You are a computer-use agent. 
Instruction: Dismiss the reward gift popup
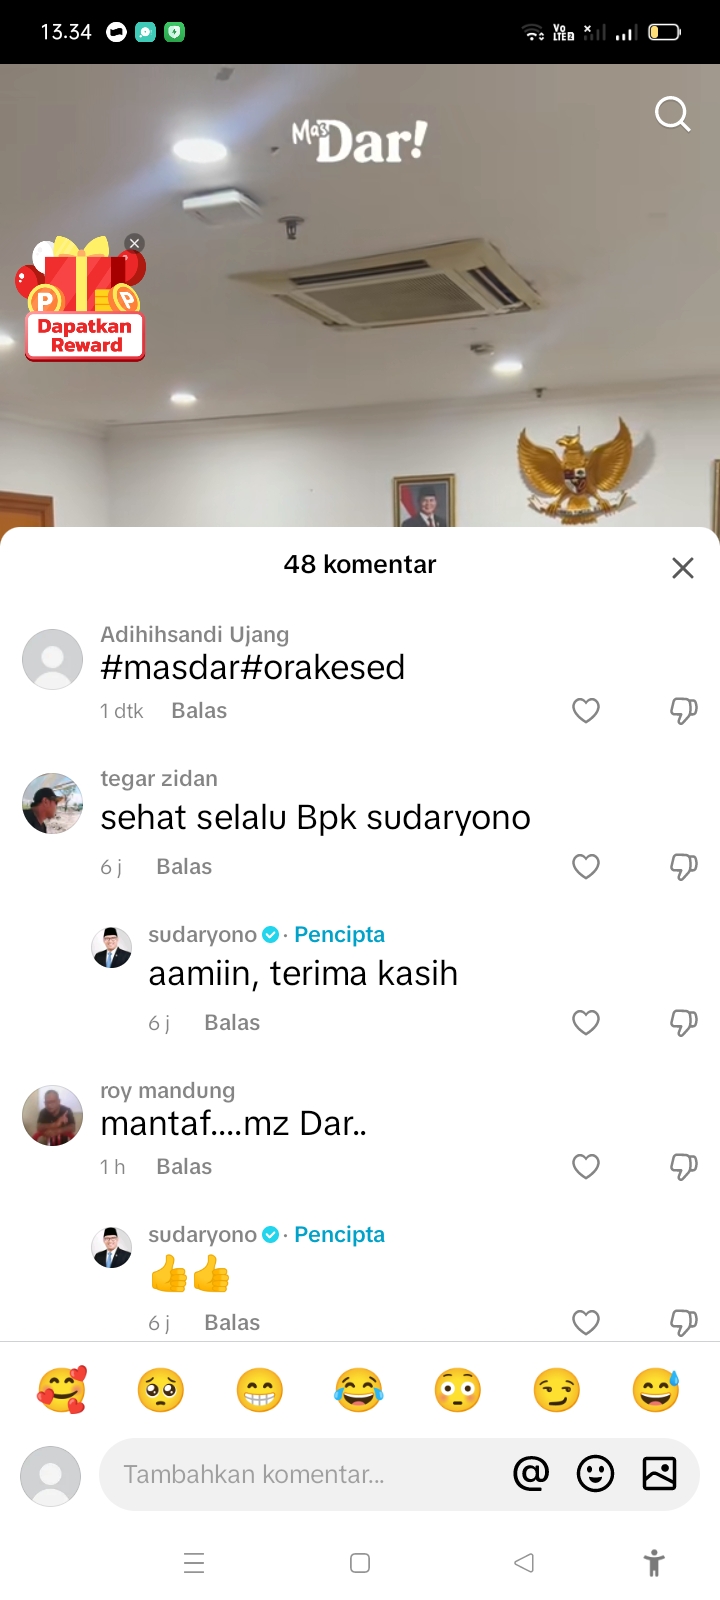coord(135,243)
